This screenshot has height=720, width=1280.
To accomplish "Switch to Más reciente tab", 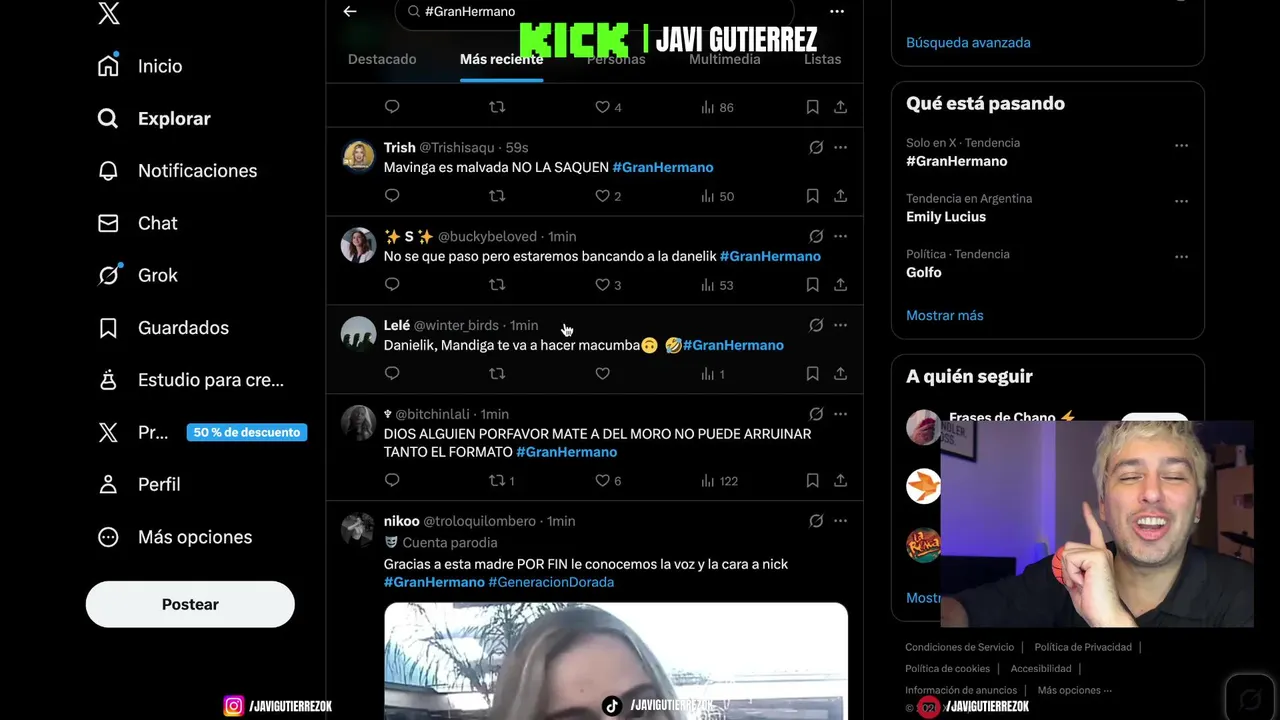I will click(502, 59).
